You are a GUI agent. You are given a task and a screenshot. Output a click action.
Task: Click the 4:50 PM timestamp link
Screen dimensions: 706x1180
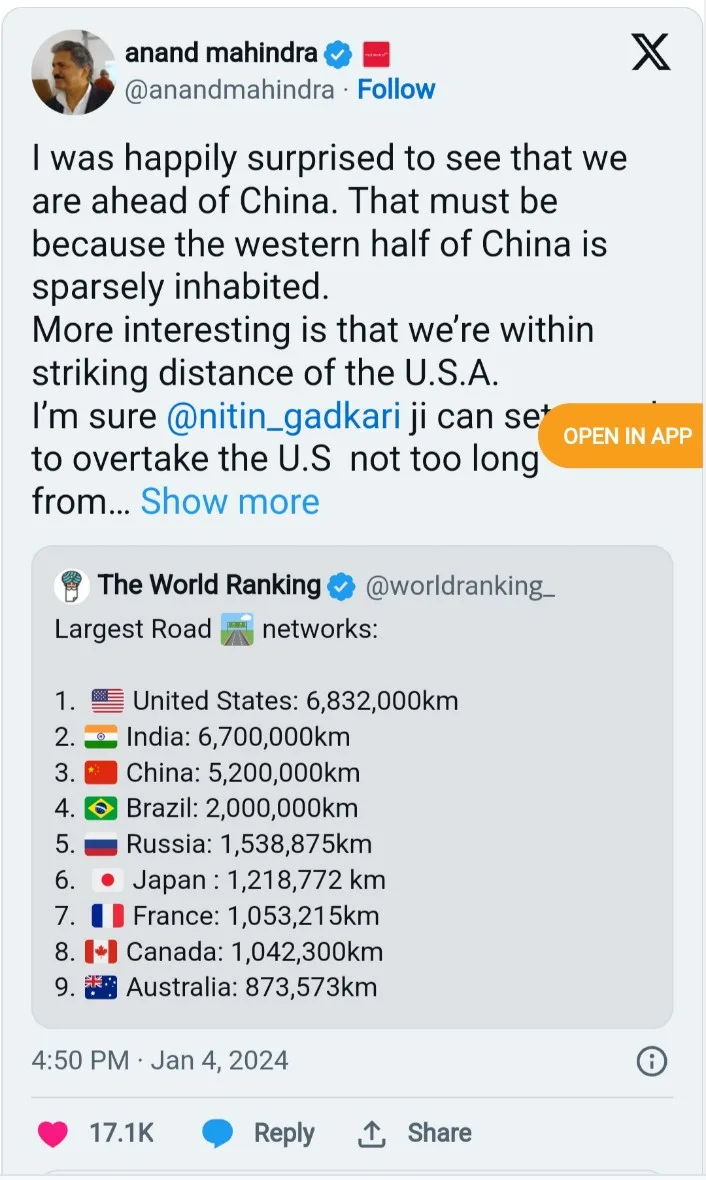click(80, 1060)
